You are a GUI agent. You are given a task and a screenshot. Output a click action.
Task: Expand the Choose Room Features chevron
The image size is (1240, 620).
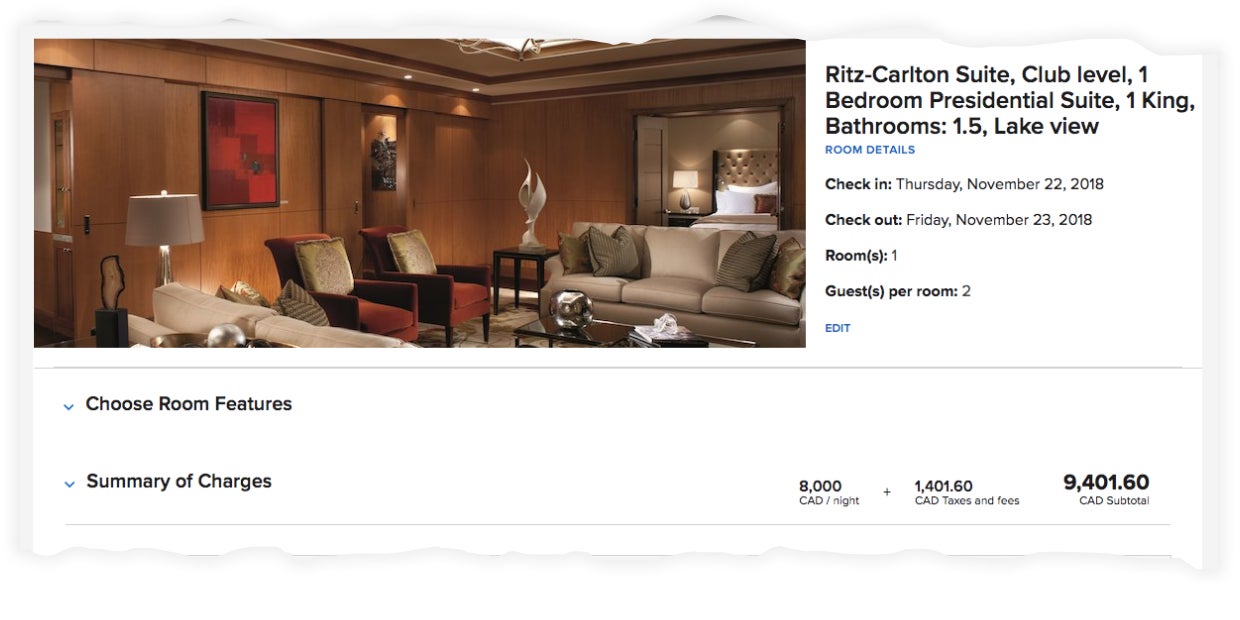coord(69,407)
